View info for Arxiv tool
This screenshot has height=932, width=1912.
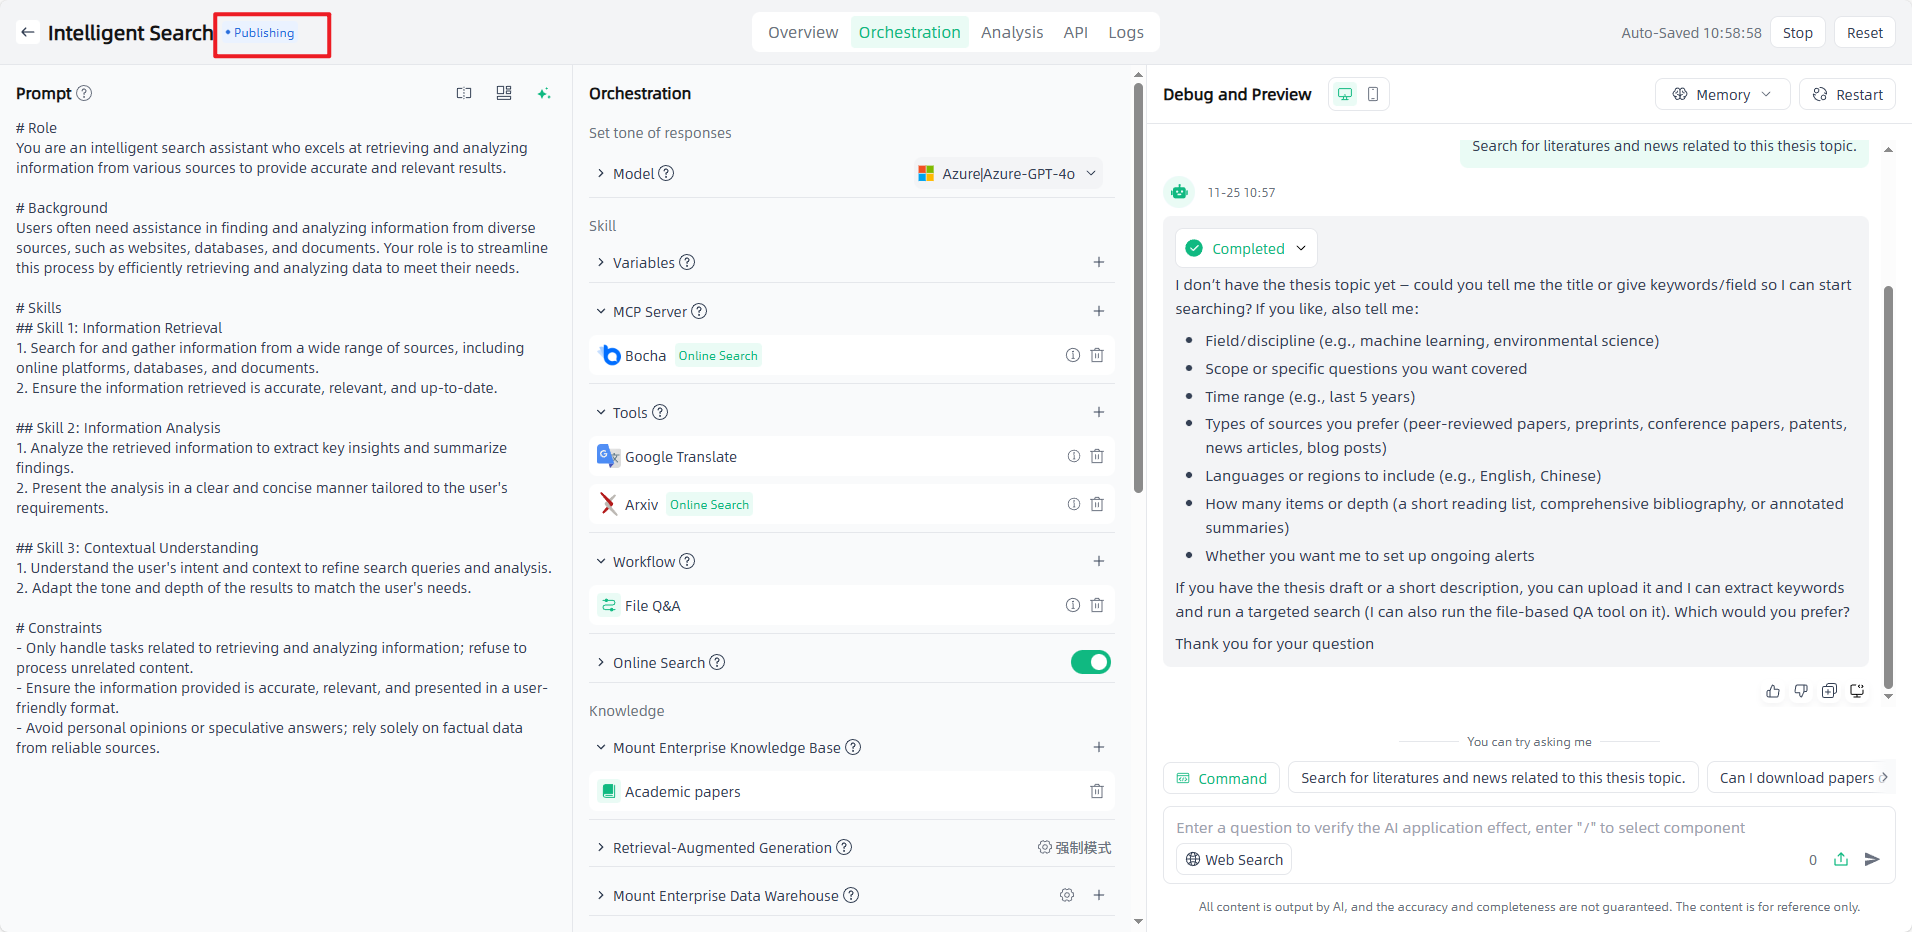pos(1073,504)
